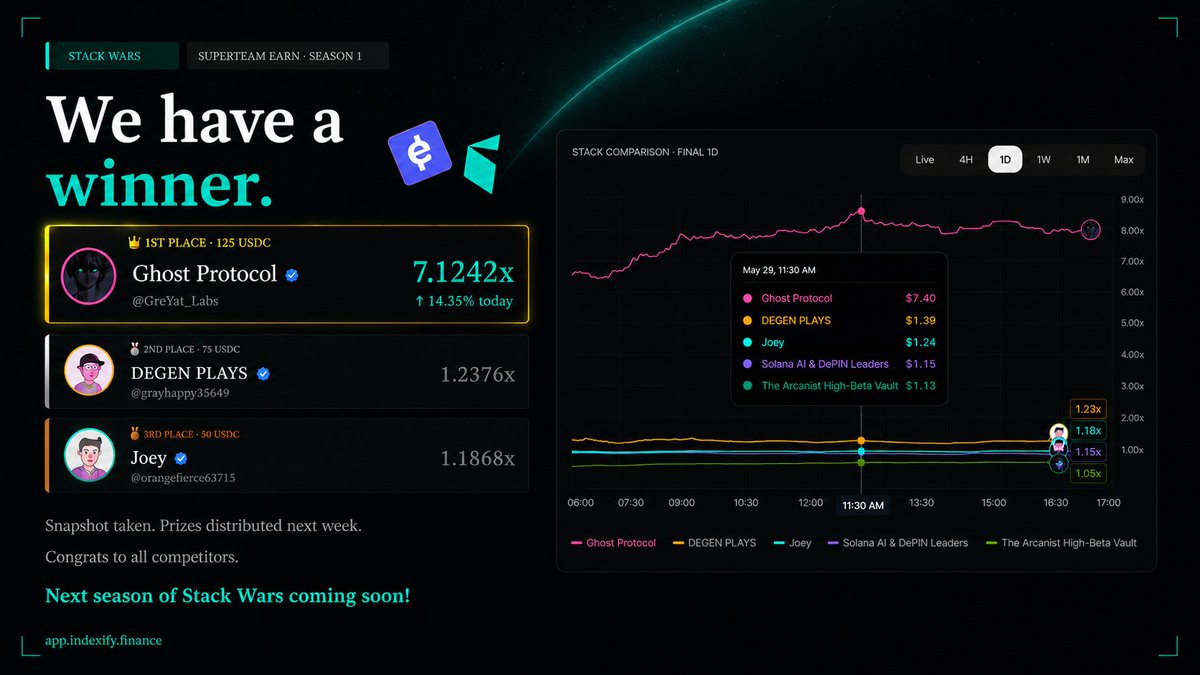The width and height of the screenshot is (1200, 675).
Task: Click the $7.40 value in tooltip
Action: click(920, 298)
